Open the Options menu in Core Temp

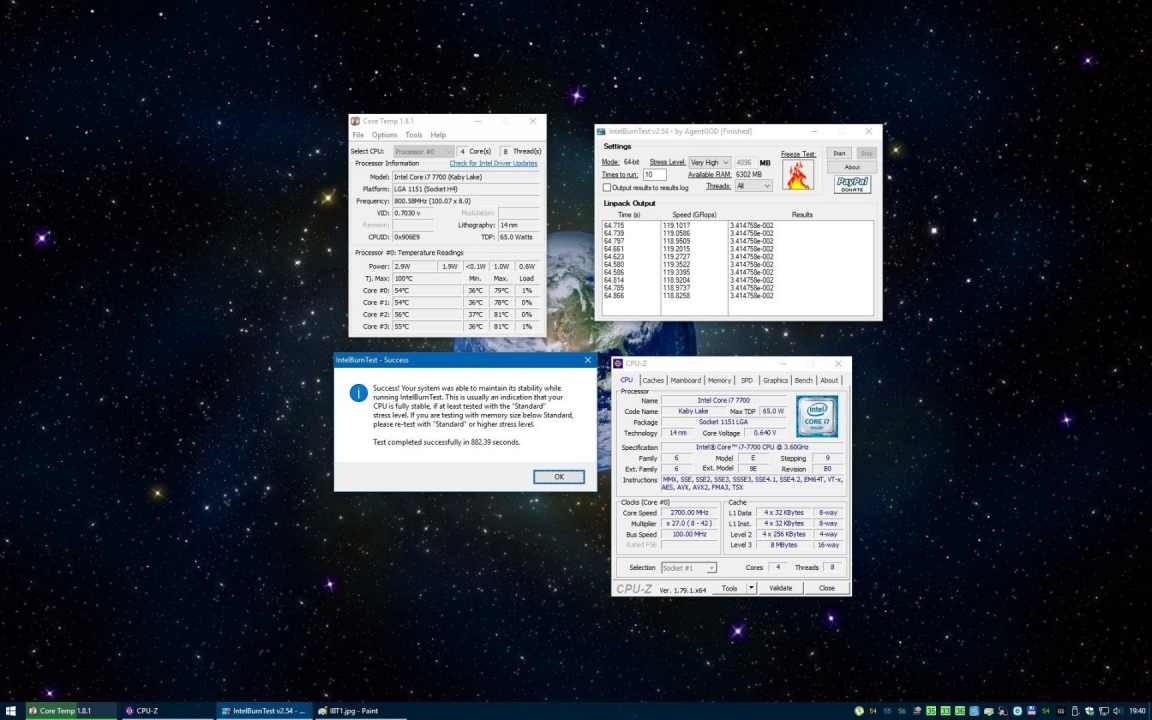384,135
